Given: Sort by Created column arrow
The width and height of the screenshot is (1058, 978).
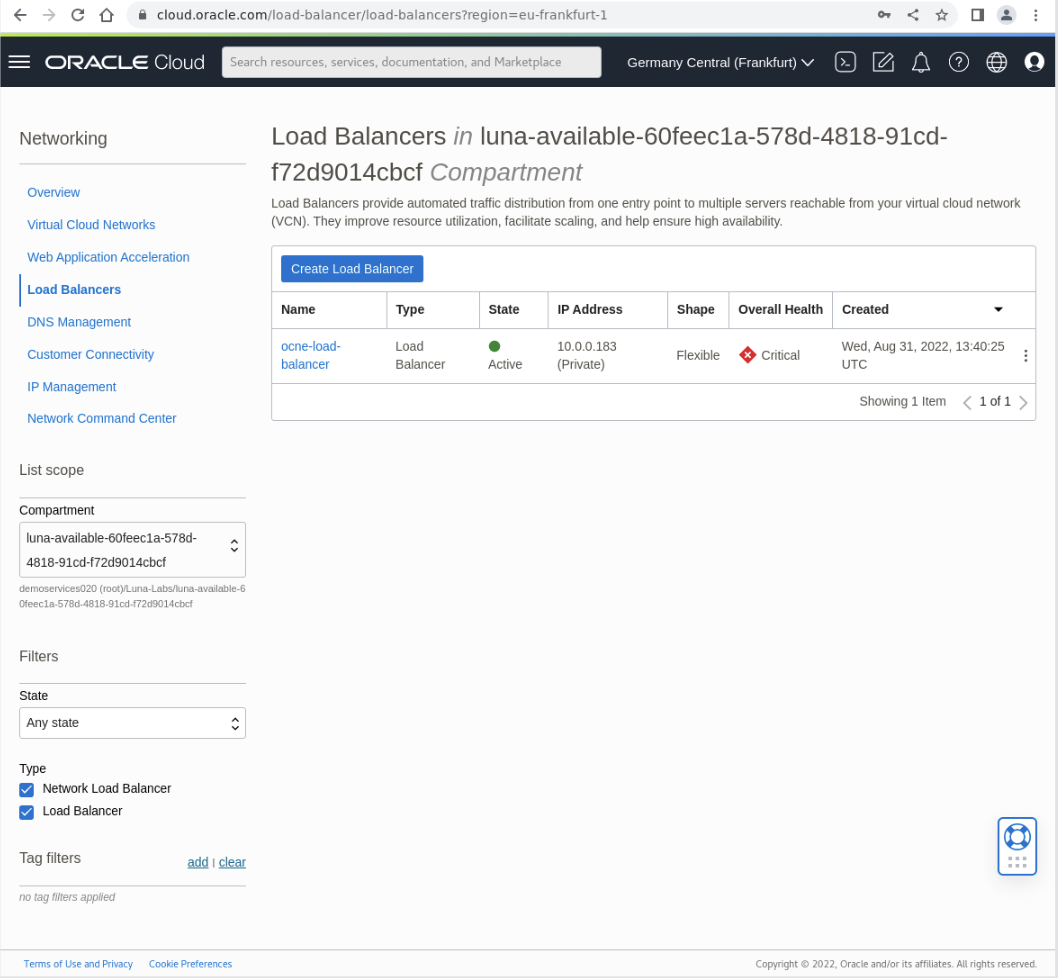Looking at the screenshot, I should point(998,309).
